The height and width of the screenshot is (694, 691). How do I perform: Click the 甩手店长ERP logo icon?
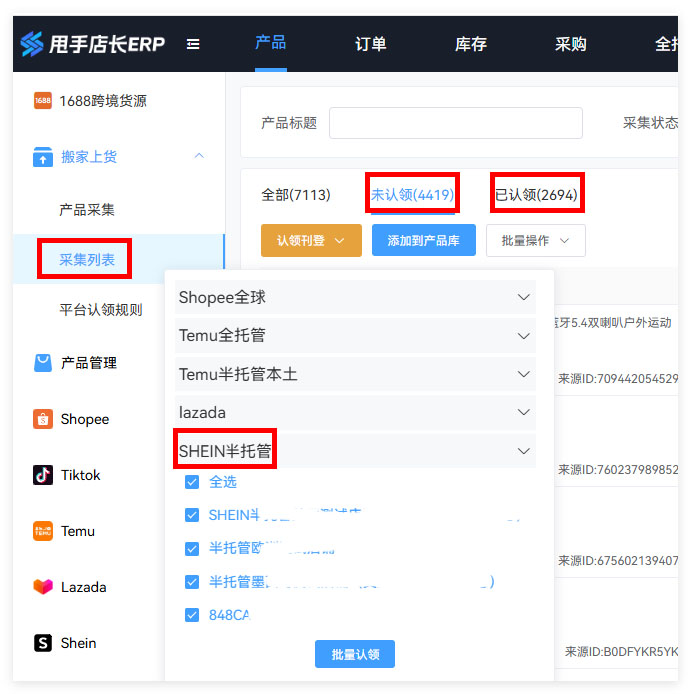[x=31, y=44]
